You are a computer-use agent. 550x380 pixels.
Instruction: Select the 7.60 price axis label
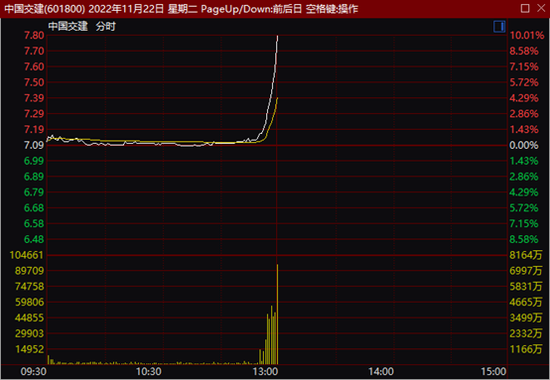coord(34,67)
